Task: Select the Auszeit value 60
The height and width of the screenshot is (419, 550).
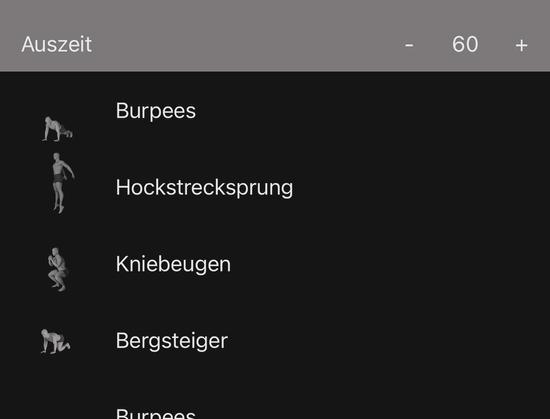Action: [465, 44]
